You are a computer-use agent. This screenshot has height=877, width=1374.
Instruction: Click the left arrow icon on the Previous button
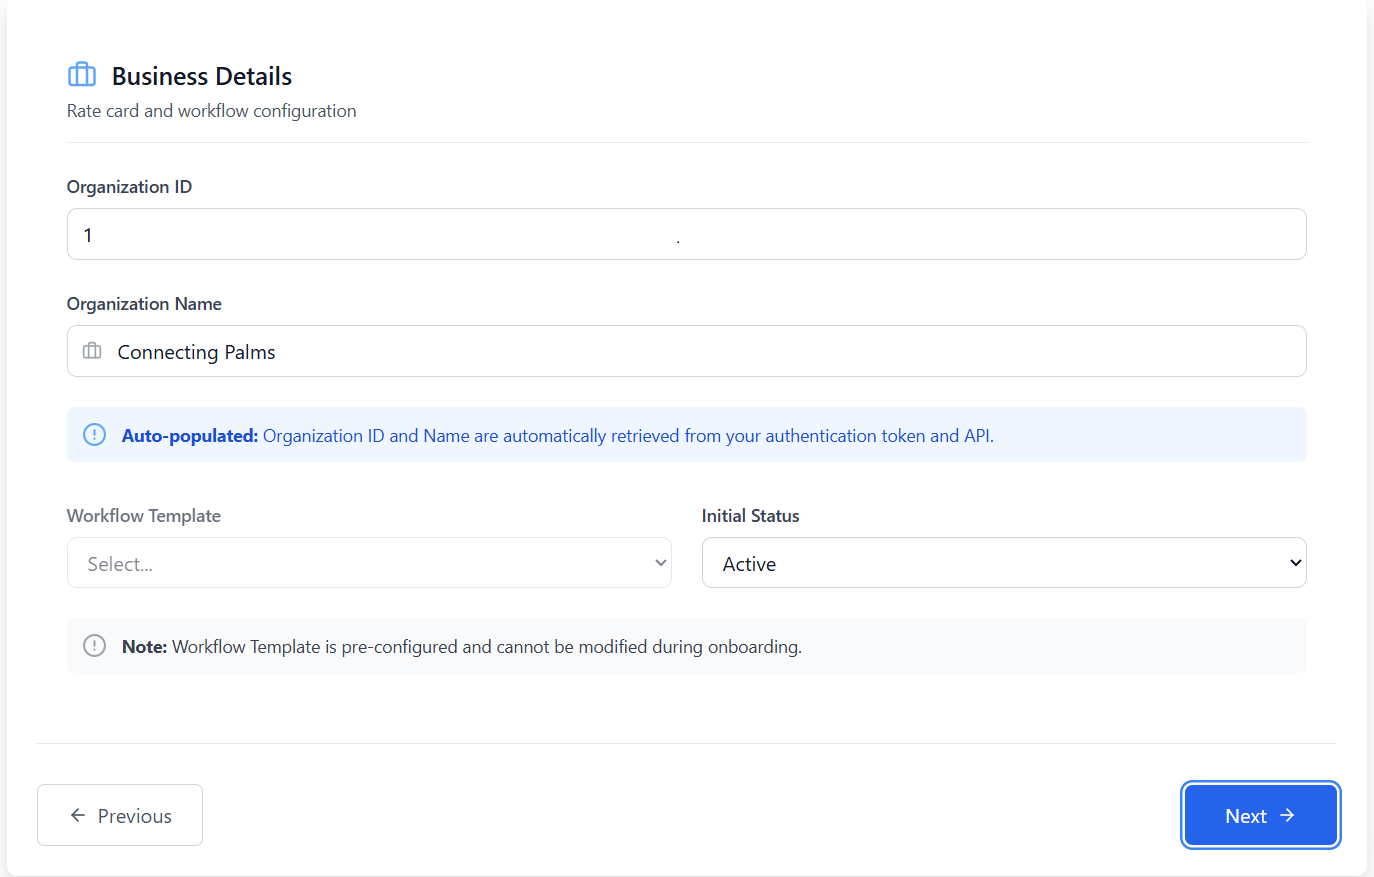point(77,815)
